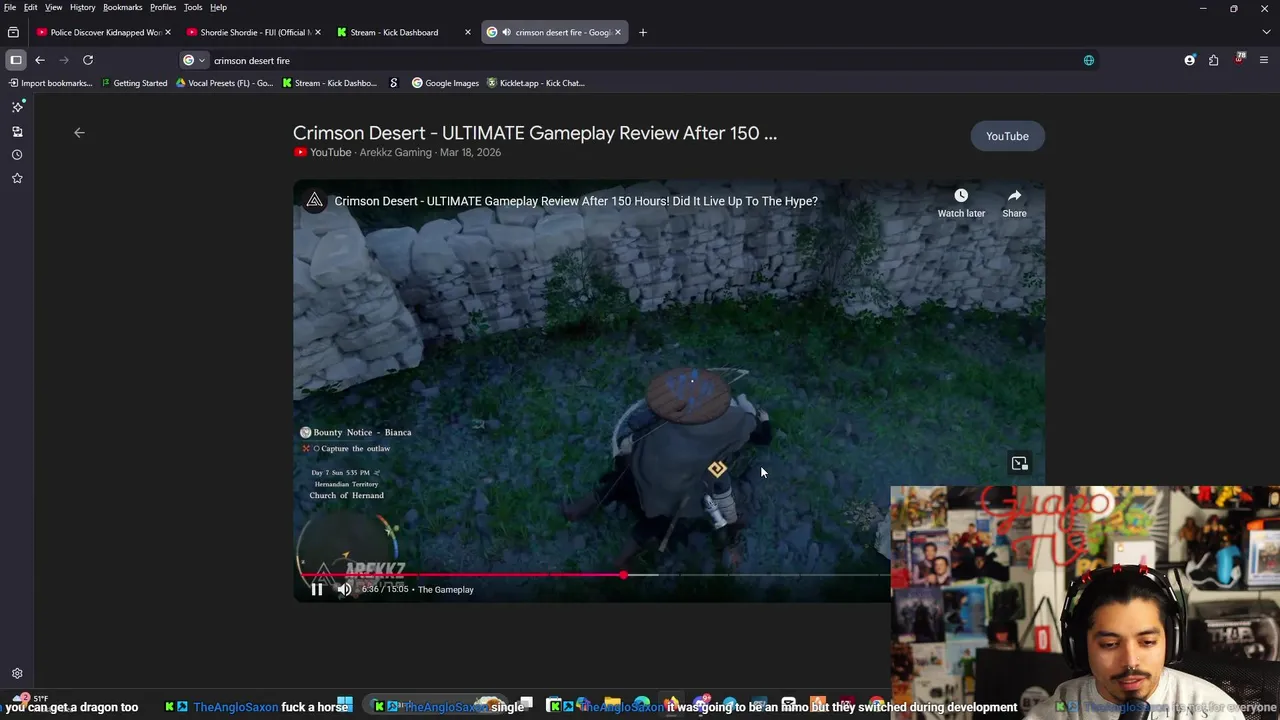
Task: Click the 51°F weather taskbar widget
Action: 30,698
